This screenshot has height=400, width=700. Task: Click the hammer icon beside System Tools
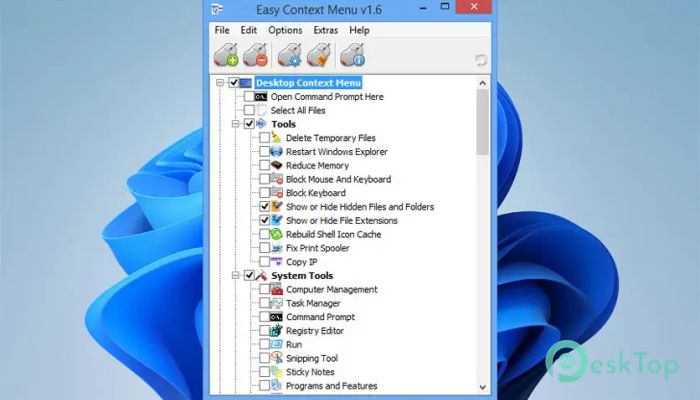tap(262, 275)
